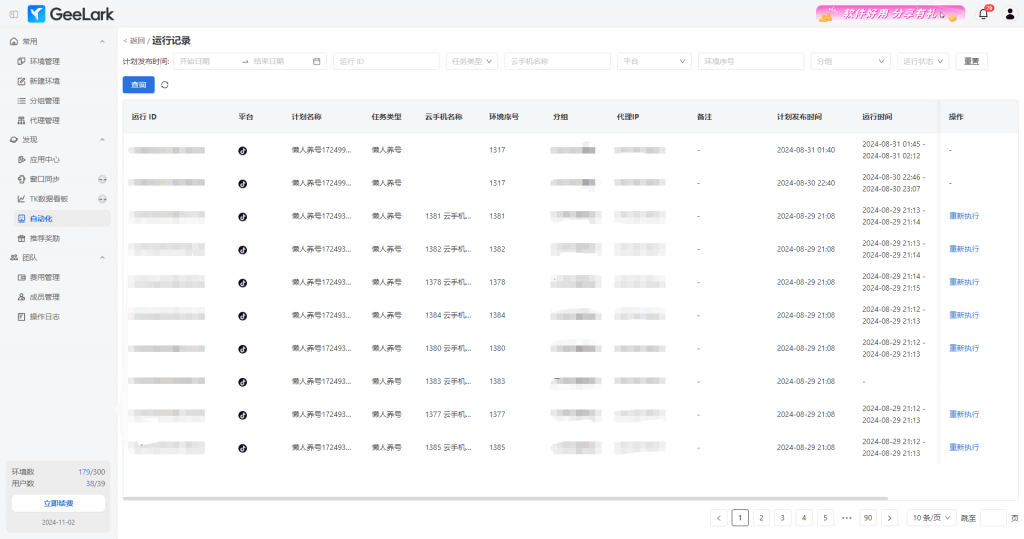This screenshot has height=539, width=1024.
Task: Click the TikTok platform icon in the first row
Action: coord(242,151)
